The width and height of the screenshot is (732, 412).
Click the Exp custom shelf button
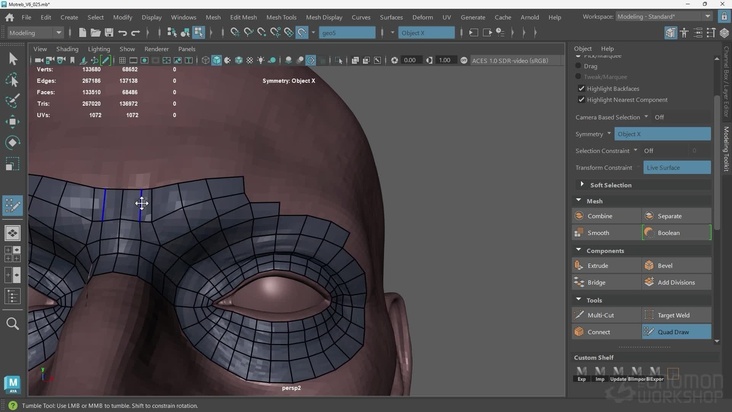click(x=582, y=374)
